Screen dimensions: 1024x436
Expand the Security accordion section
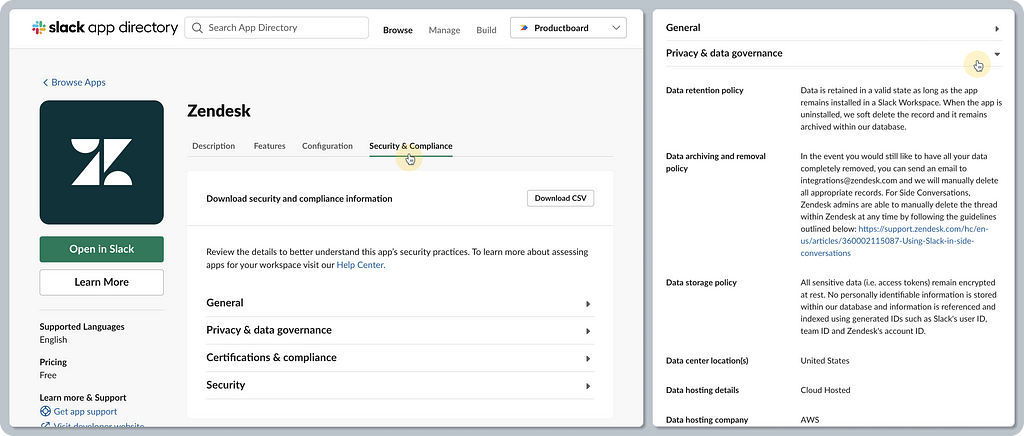click(x=399, y=385)
